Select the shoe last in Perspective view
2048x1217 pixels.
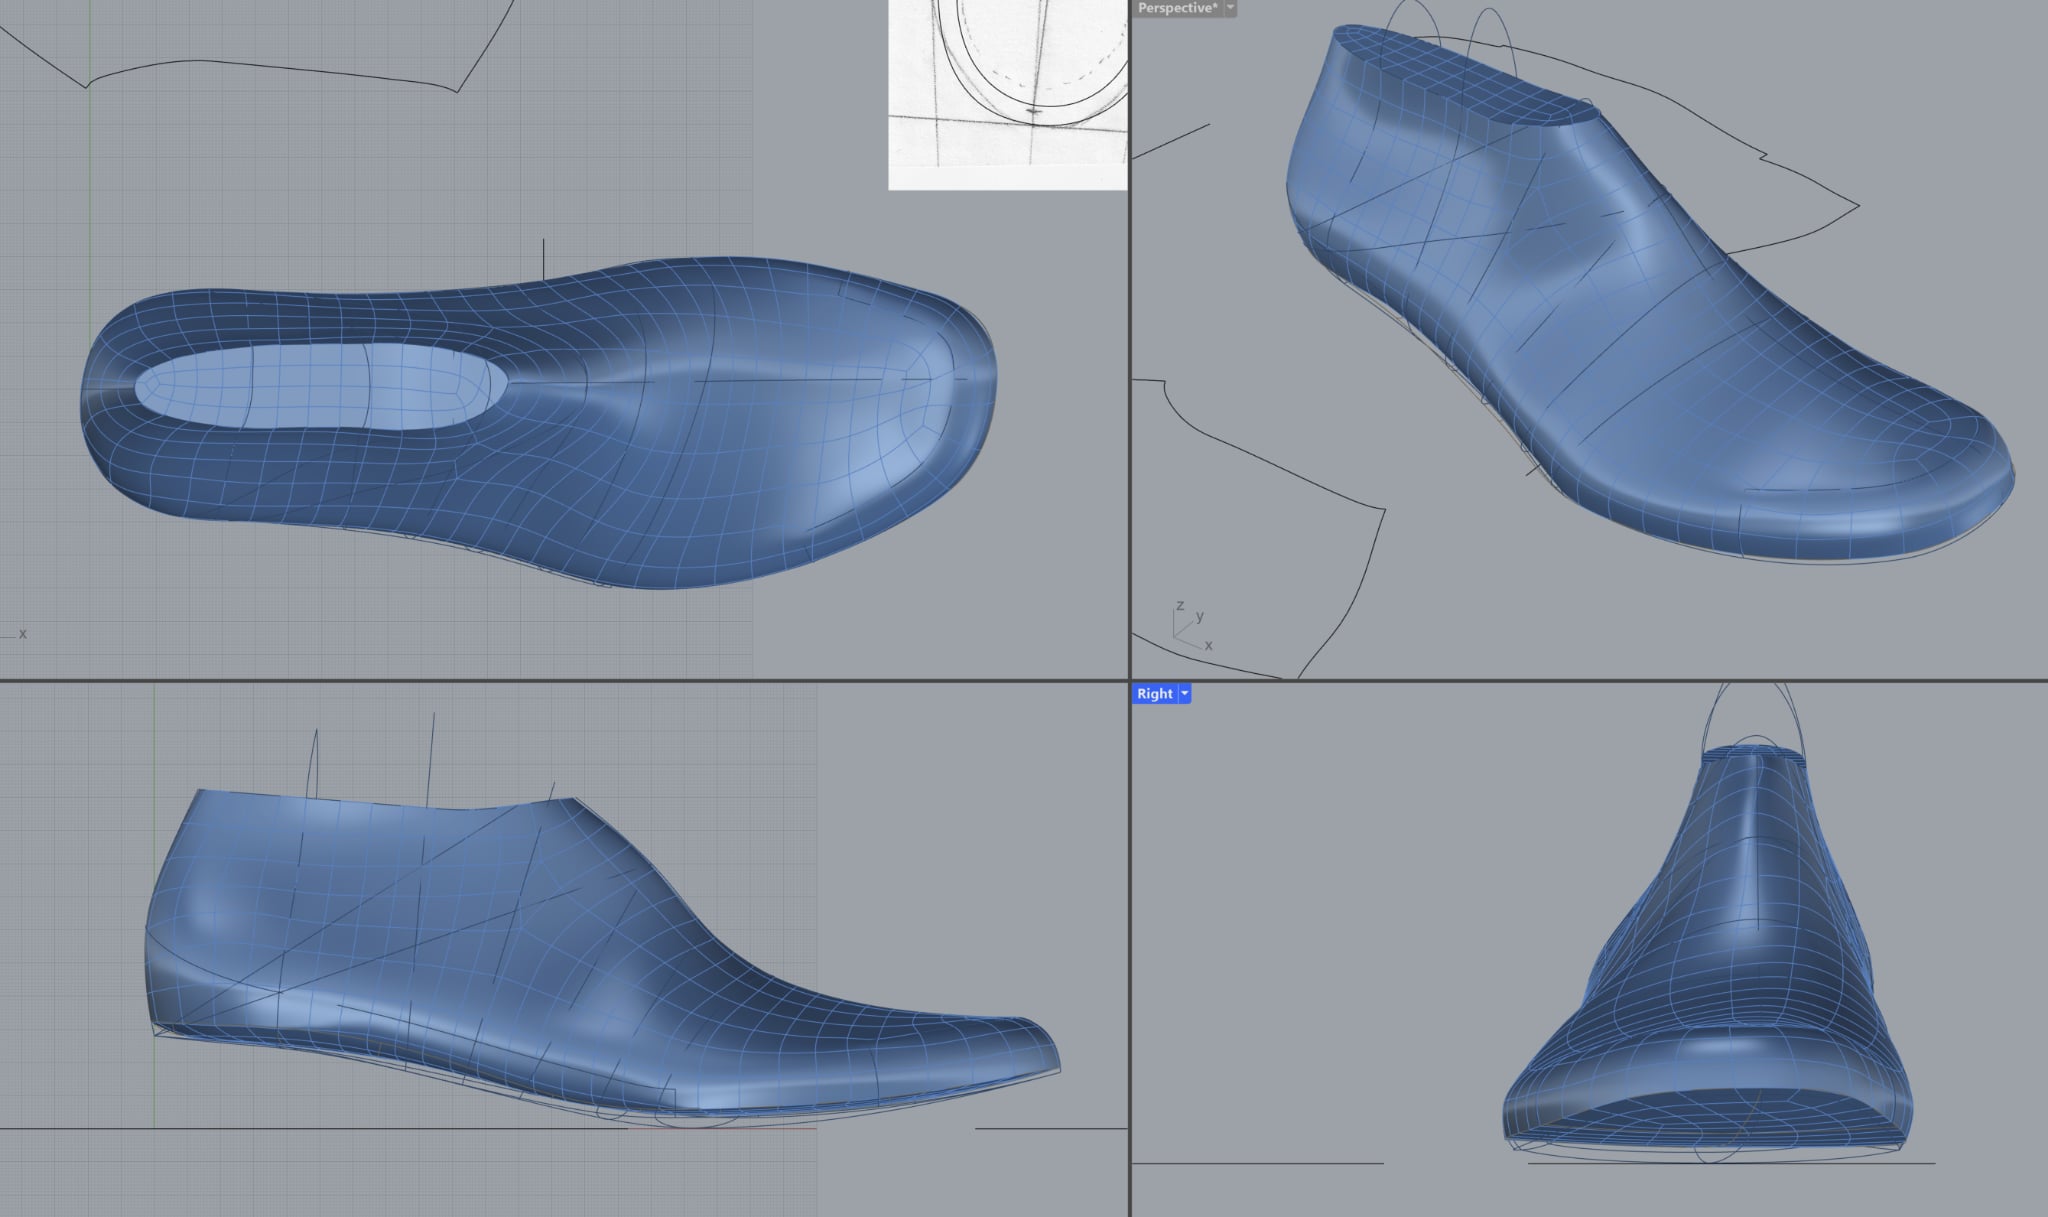point(1650,350)
